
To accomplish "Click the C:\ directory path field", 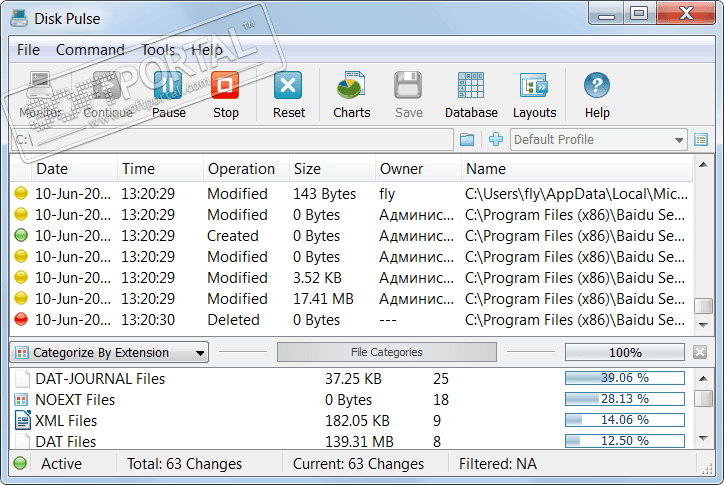I will pyautogui.click(x=232, y=139).
